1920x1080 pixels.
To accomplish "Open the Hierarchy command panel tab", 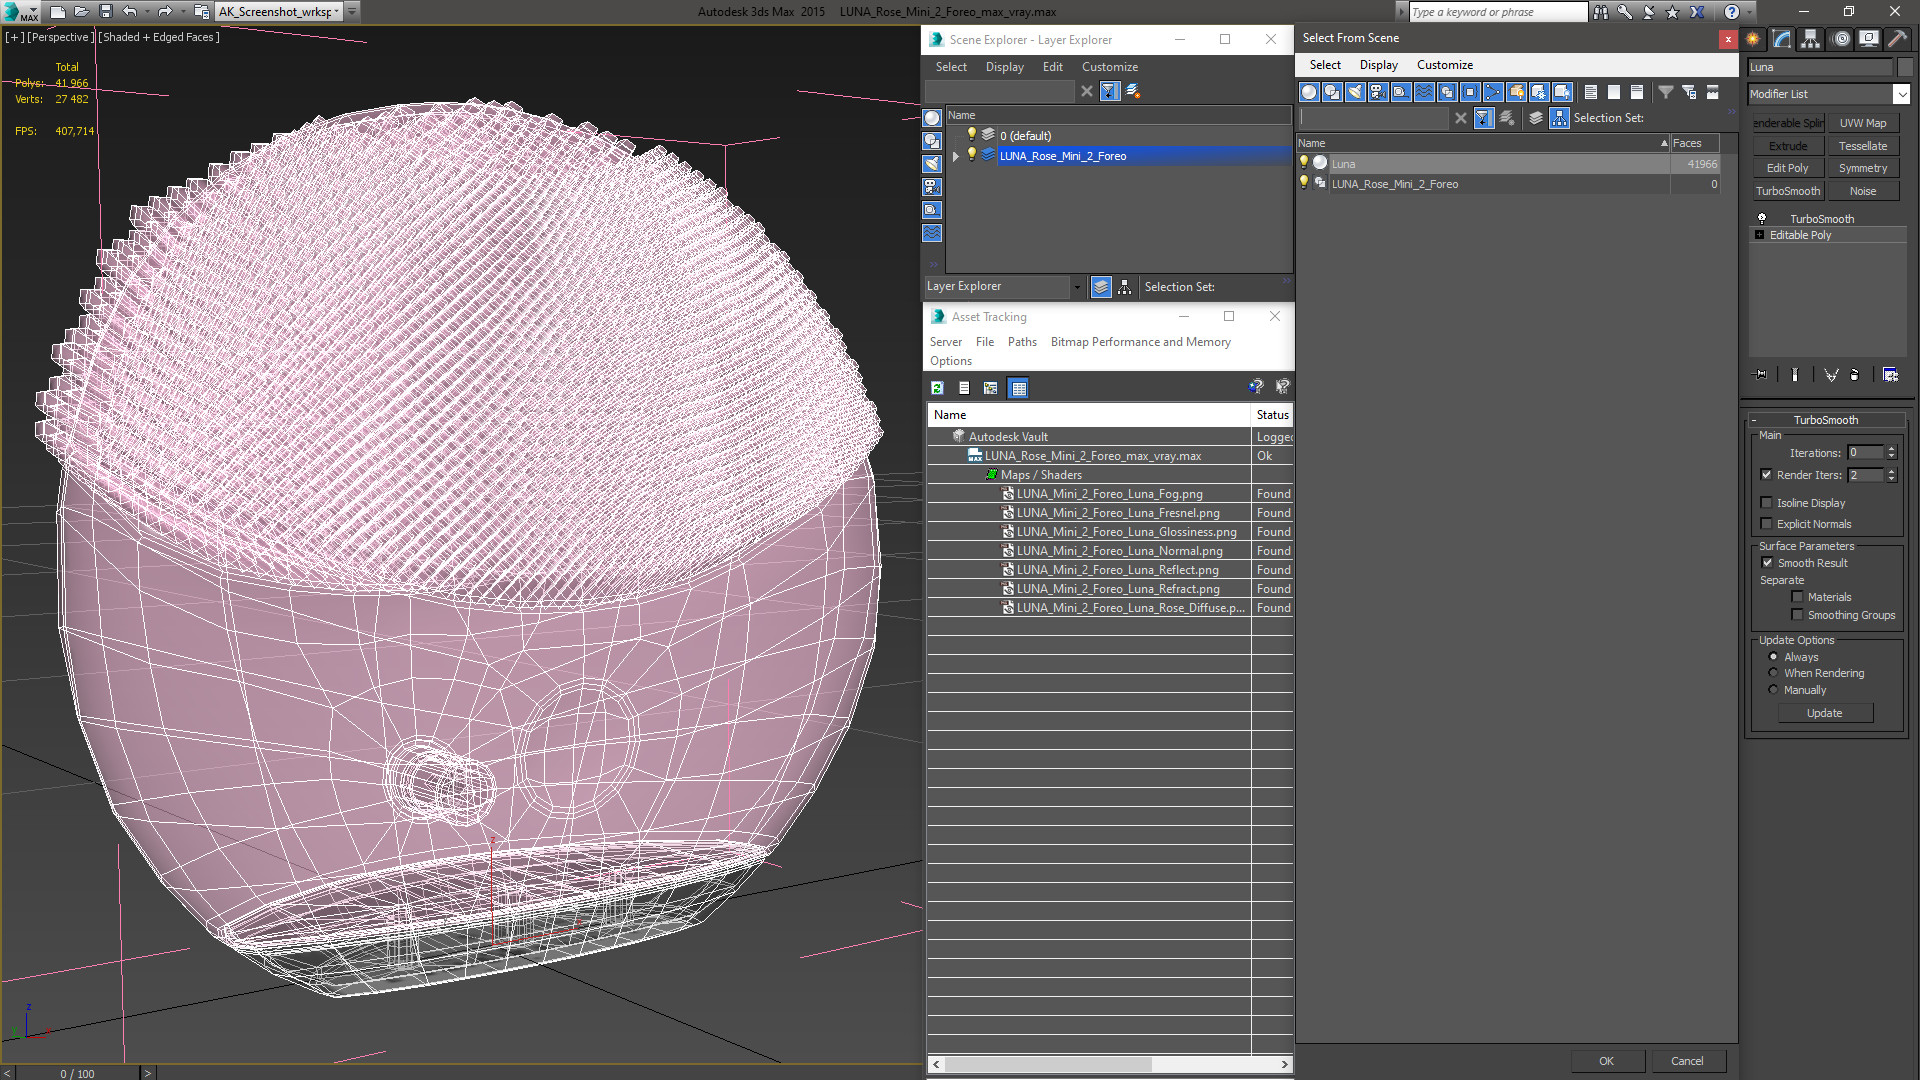I will coord(1811,39).
